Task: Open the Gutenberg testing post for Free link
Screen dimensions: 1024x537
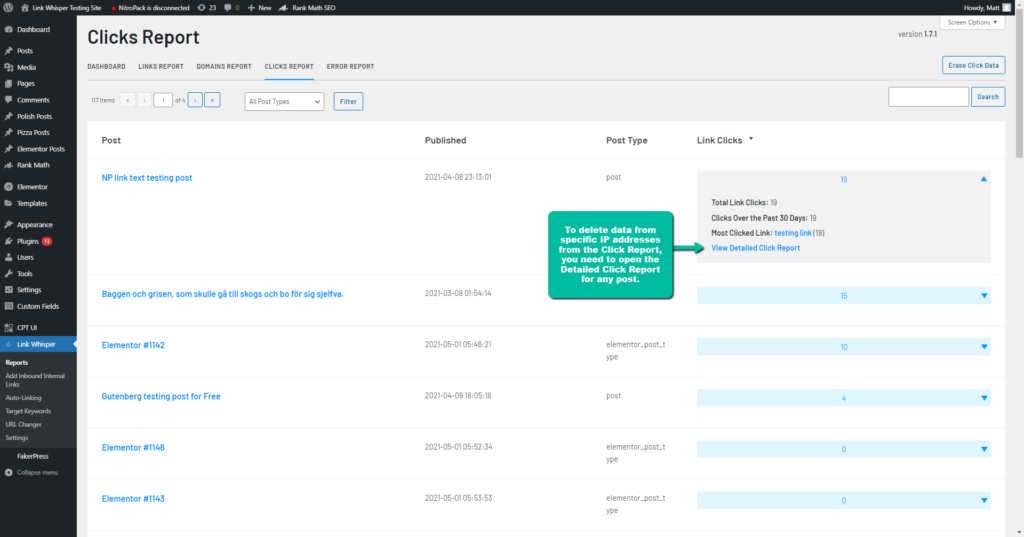Action: tap(161, 397)
